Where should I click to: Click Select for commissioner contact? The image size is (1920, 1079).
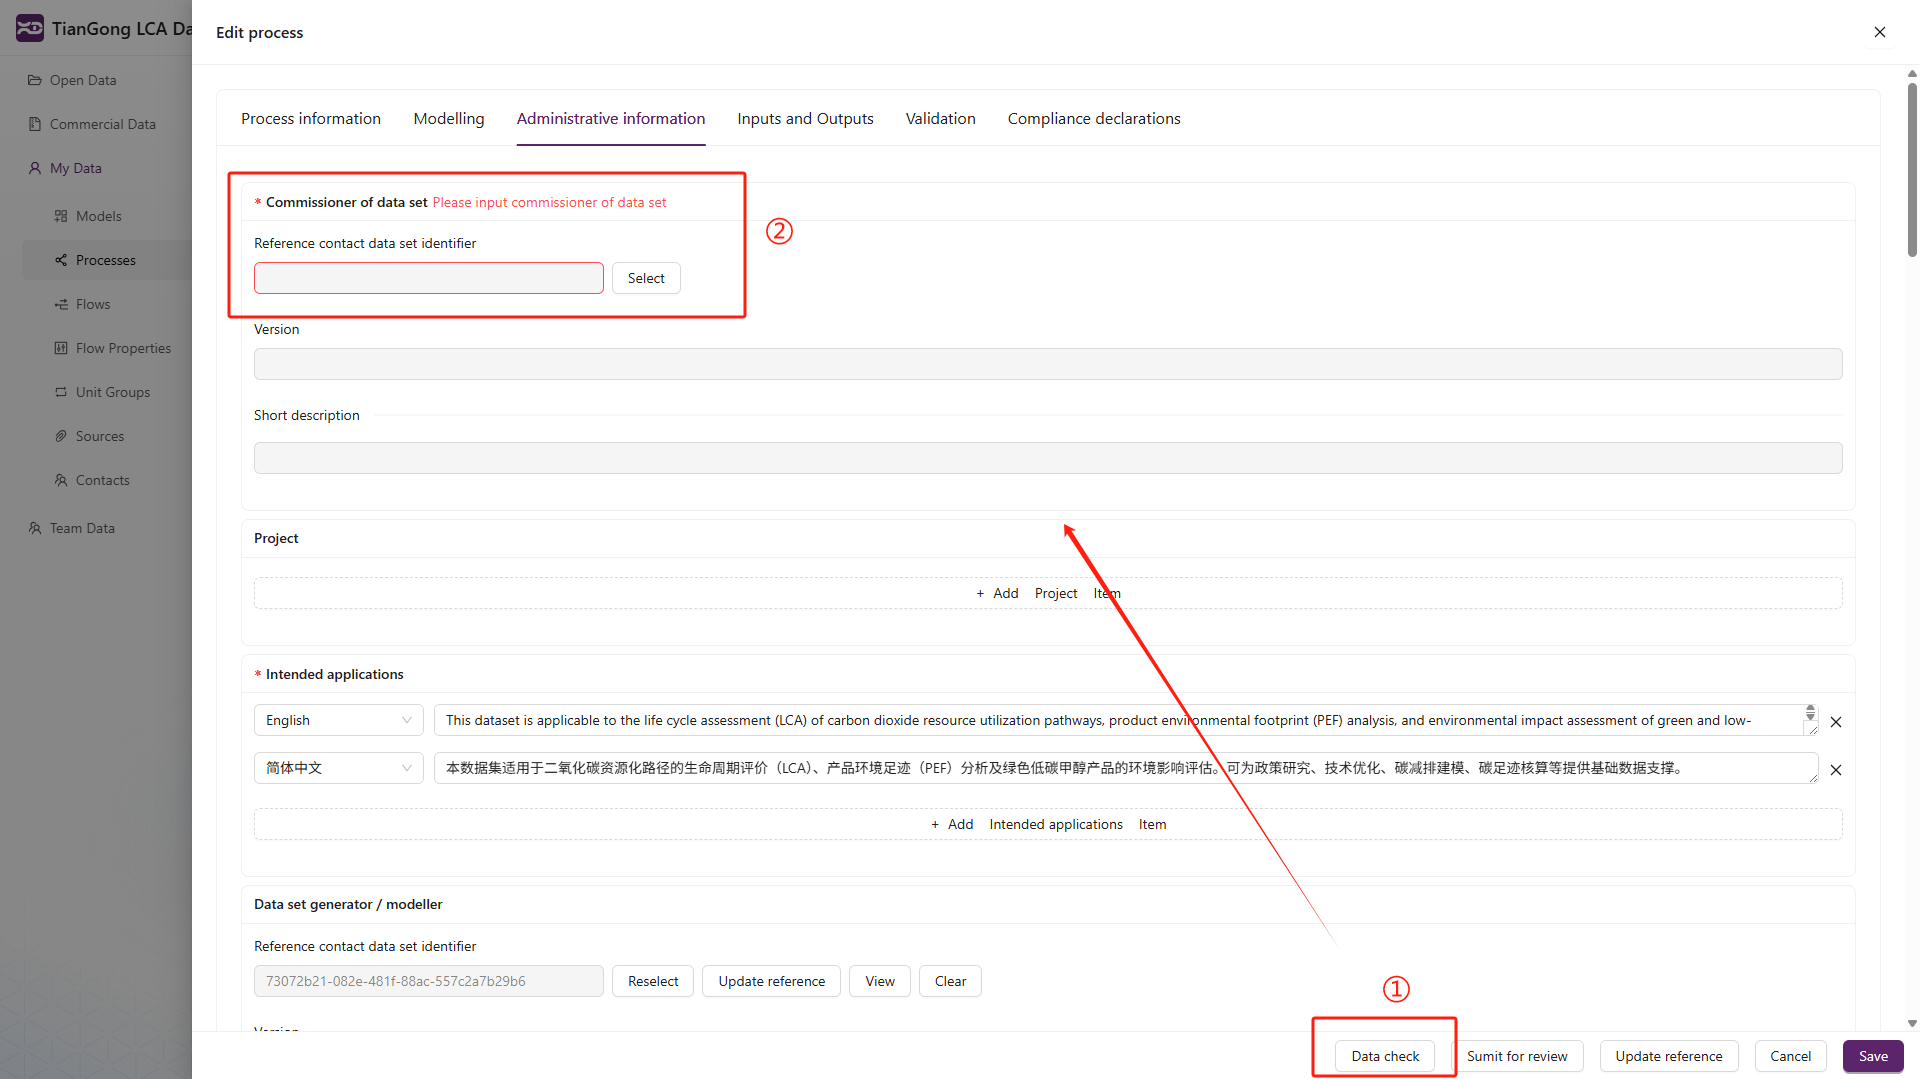tap(646, 278)
